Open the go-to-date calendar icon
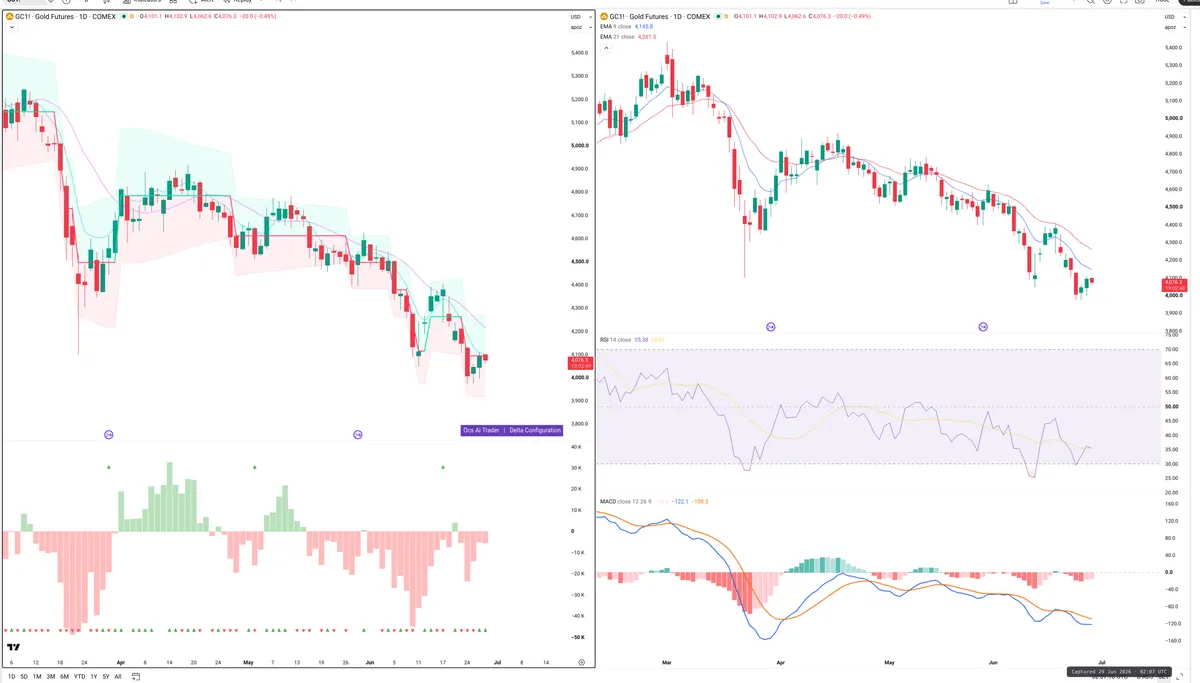Screen dimensions: 1200x683 click(x=136, y=677)
